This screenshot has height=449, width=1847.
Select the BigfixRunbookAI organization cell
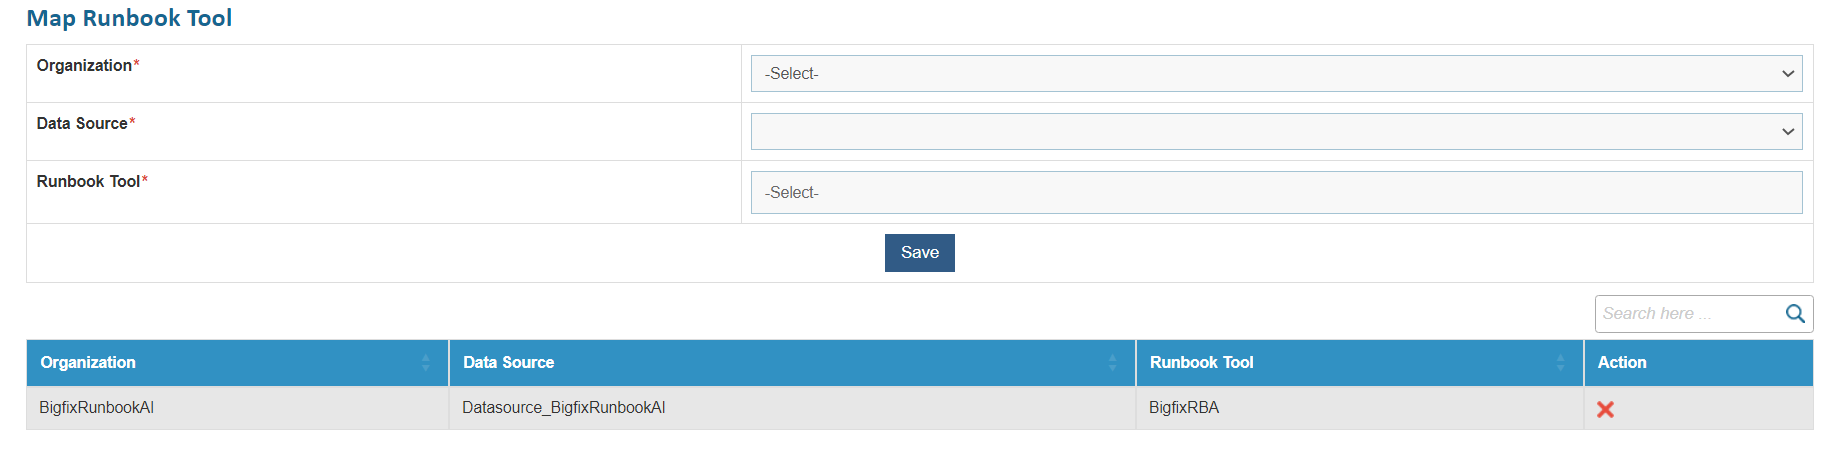click(97, 408)
